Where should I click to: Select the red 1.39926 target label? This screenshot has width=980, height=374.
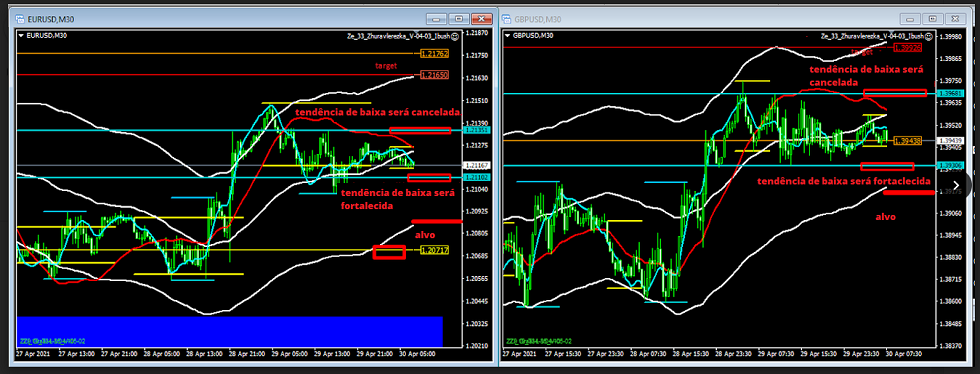tap(907, 48)
